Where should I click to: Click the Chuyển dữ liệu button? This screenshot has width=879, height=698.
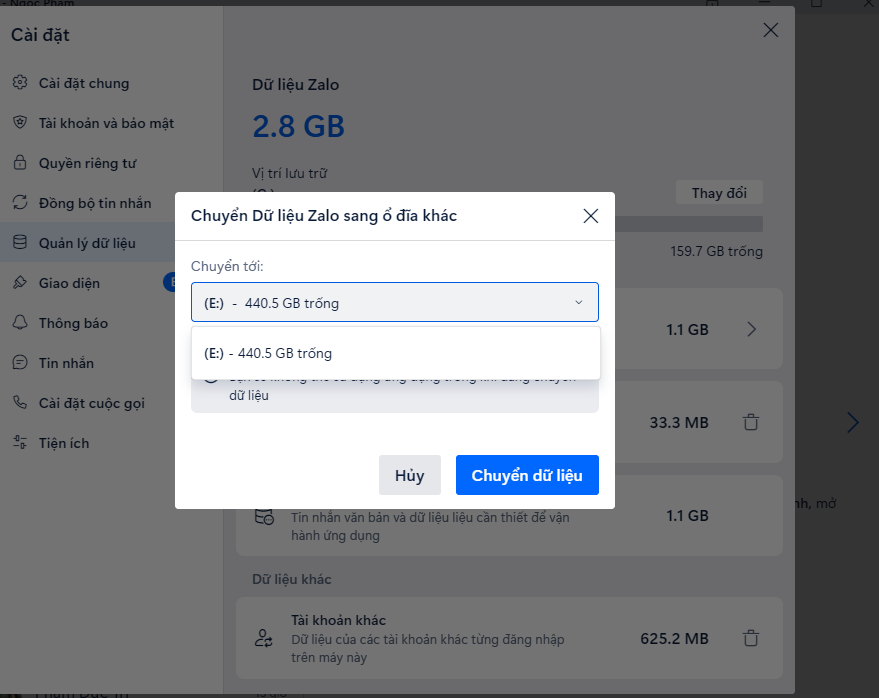527,475
